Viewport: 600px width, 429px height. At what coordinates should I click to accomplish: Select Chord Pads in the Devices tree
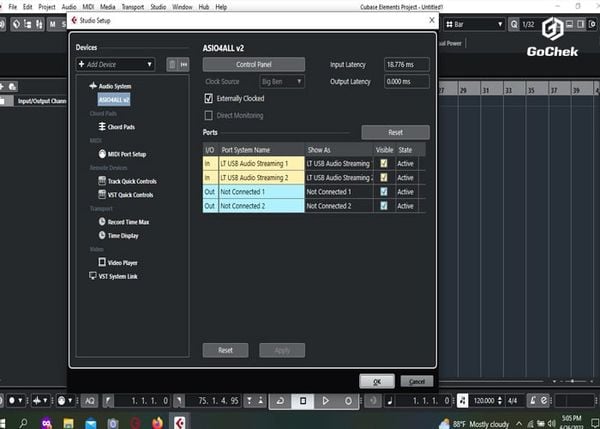click(x=121, y=127)
